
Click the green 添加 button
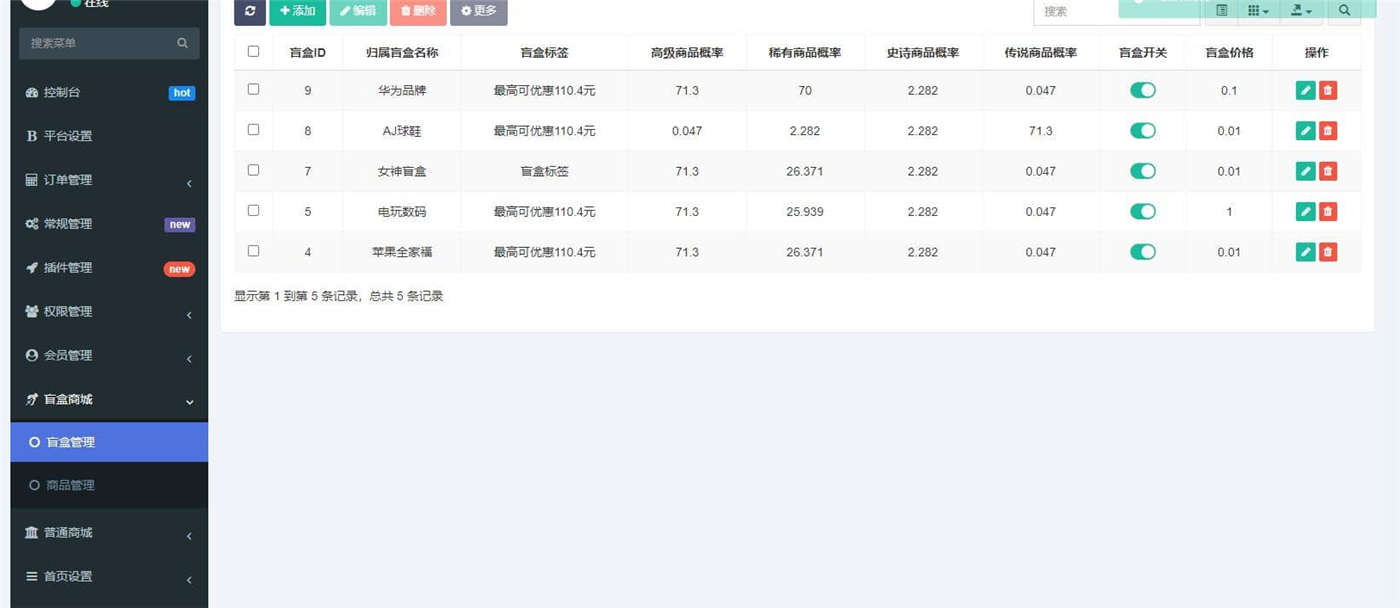(x=297, y=11)
